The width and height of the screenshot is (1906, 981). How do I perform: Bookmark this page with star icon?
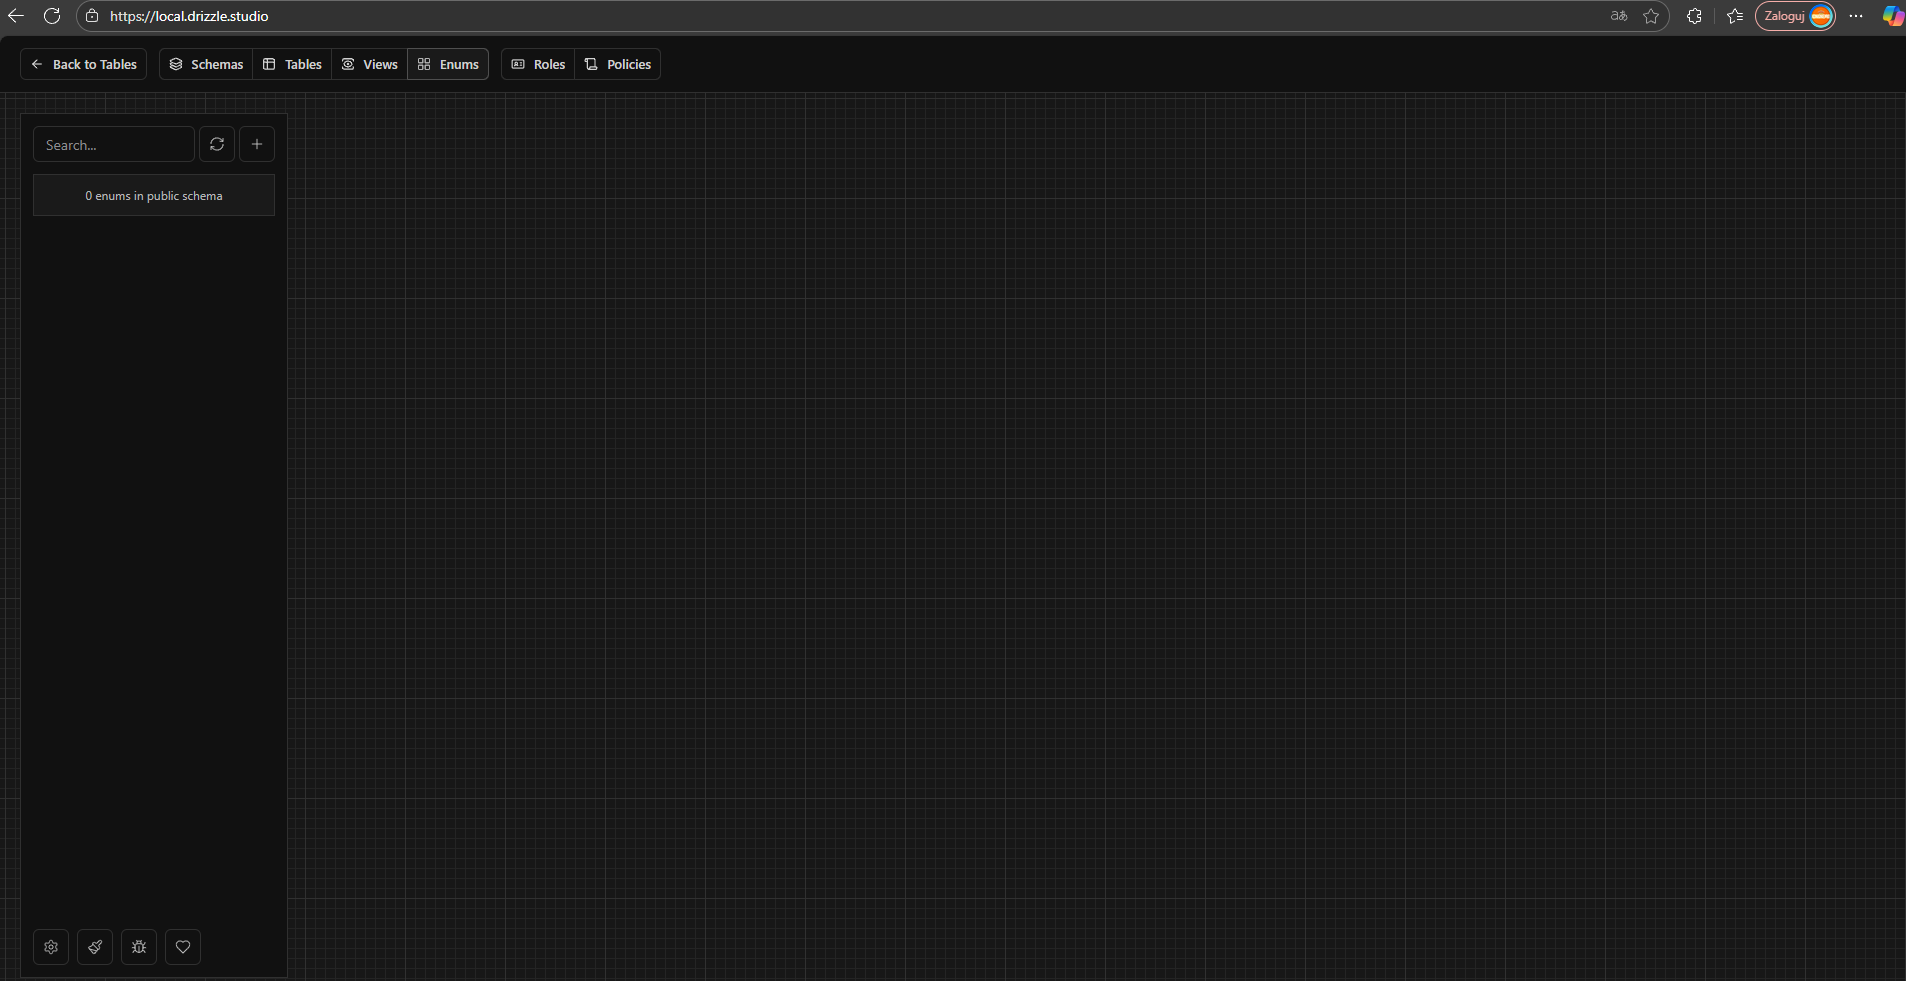pyautogui.click(x=1651, y=16)
